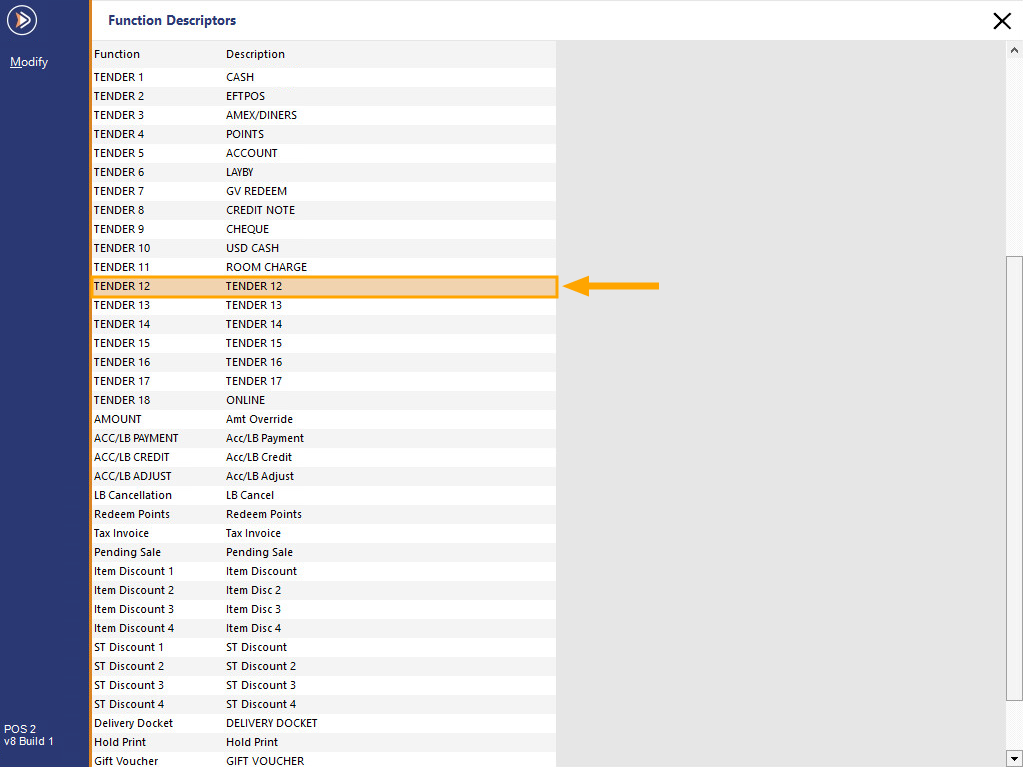Click the ROOM CHARGE row
Viewport: 1023px width, 767px height.
pos(323,267)
